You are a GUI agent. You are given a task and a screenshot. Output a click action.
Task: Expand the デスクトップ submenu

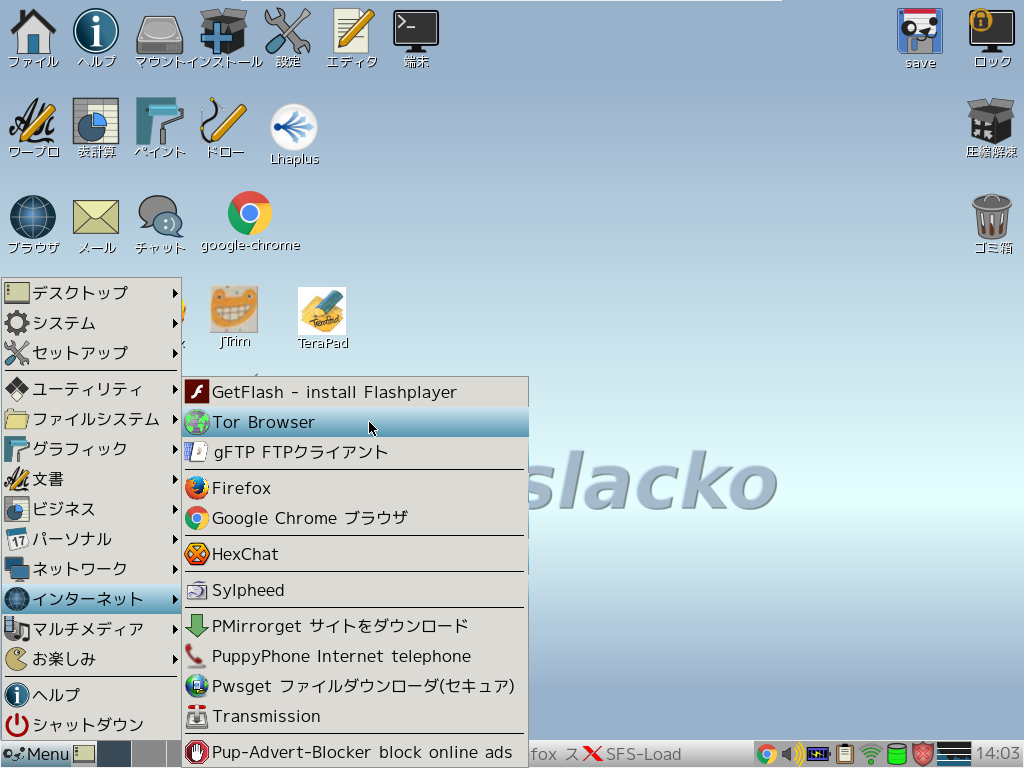click(x=91, y=293)
